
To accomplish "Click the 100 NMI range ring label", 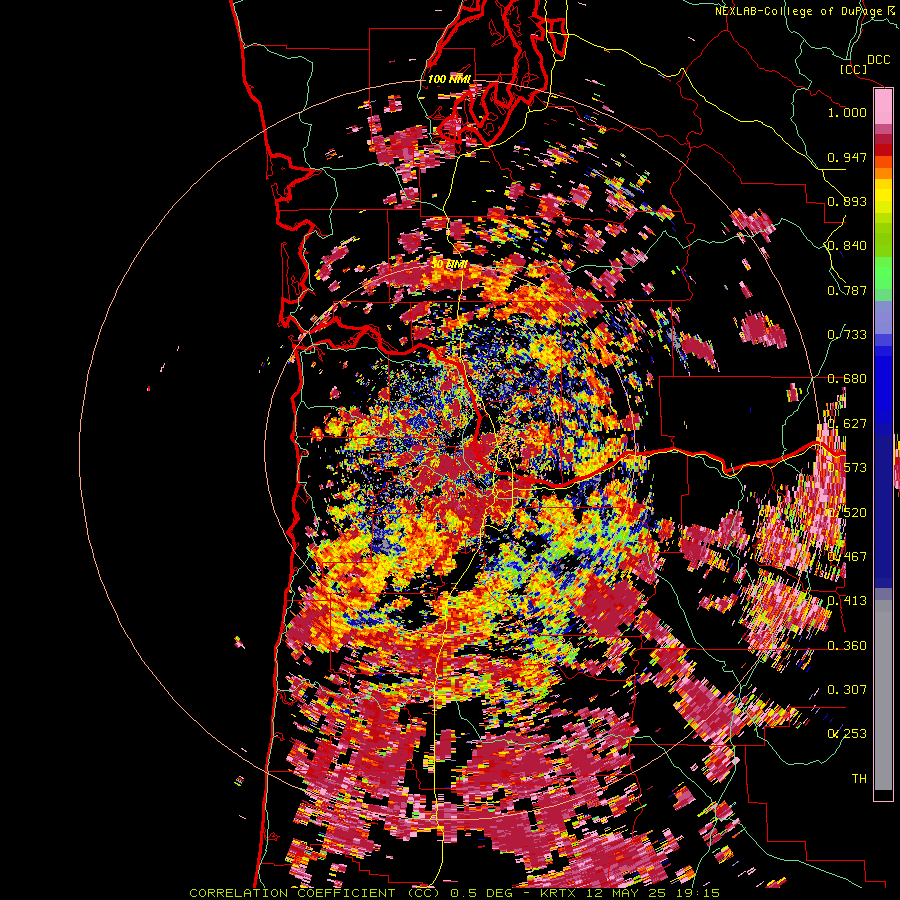I will pos(449,79).
